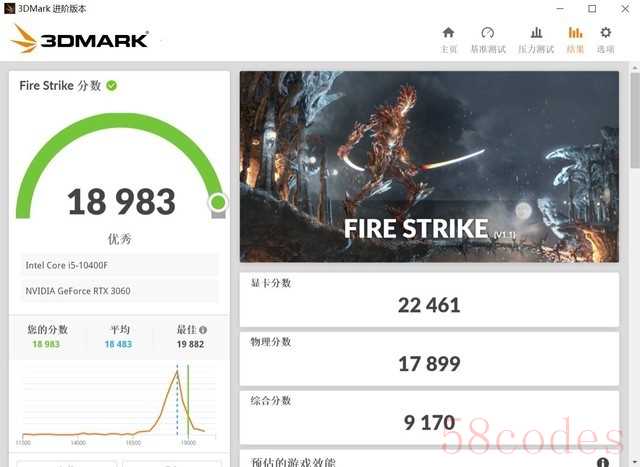Click the average score 18 483 value
This screenshot has height=467, width=640.
(118, 344)
